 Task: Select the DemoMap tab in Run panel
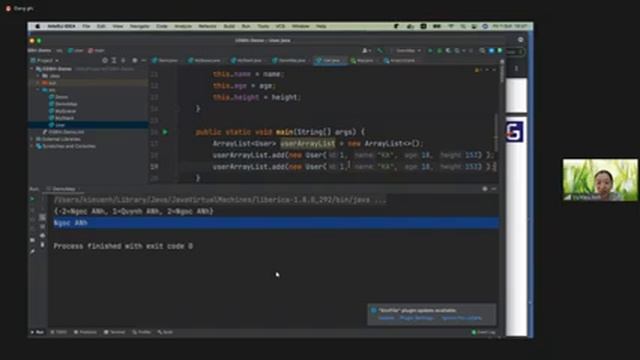(x=62, y=189)
